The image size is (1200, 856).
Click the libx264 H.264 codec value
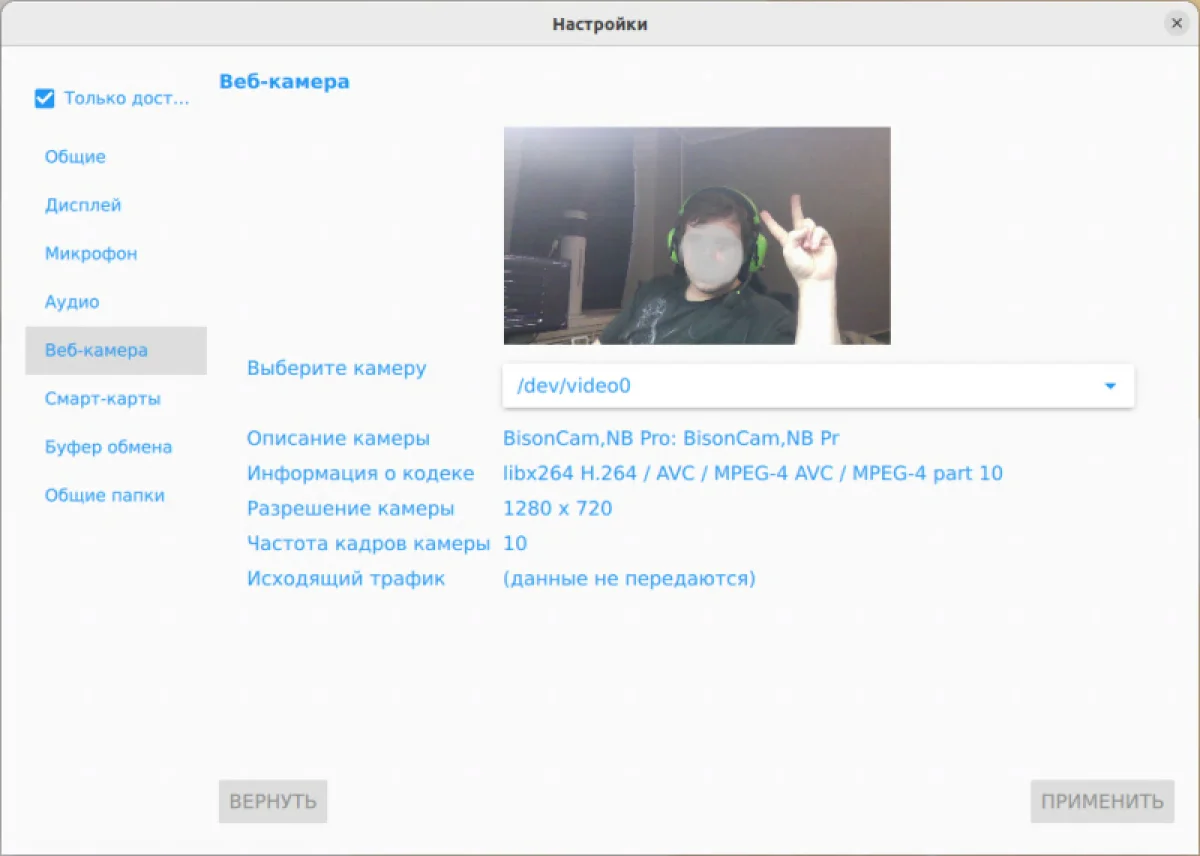(x=753, y=474)
